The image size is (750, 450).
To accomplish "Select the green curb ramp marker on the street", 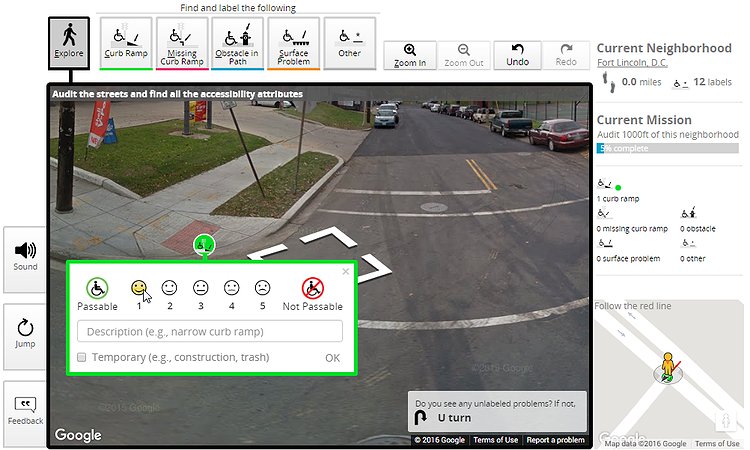I will (x=204, y=245).
